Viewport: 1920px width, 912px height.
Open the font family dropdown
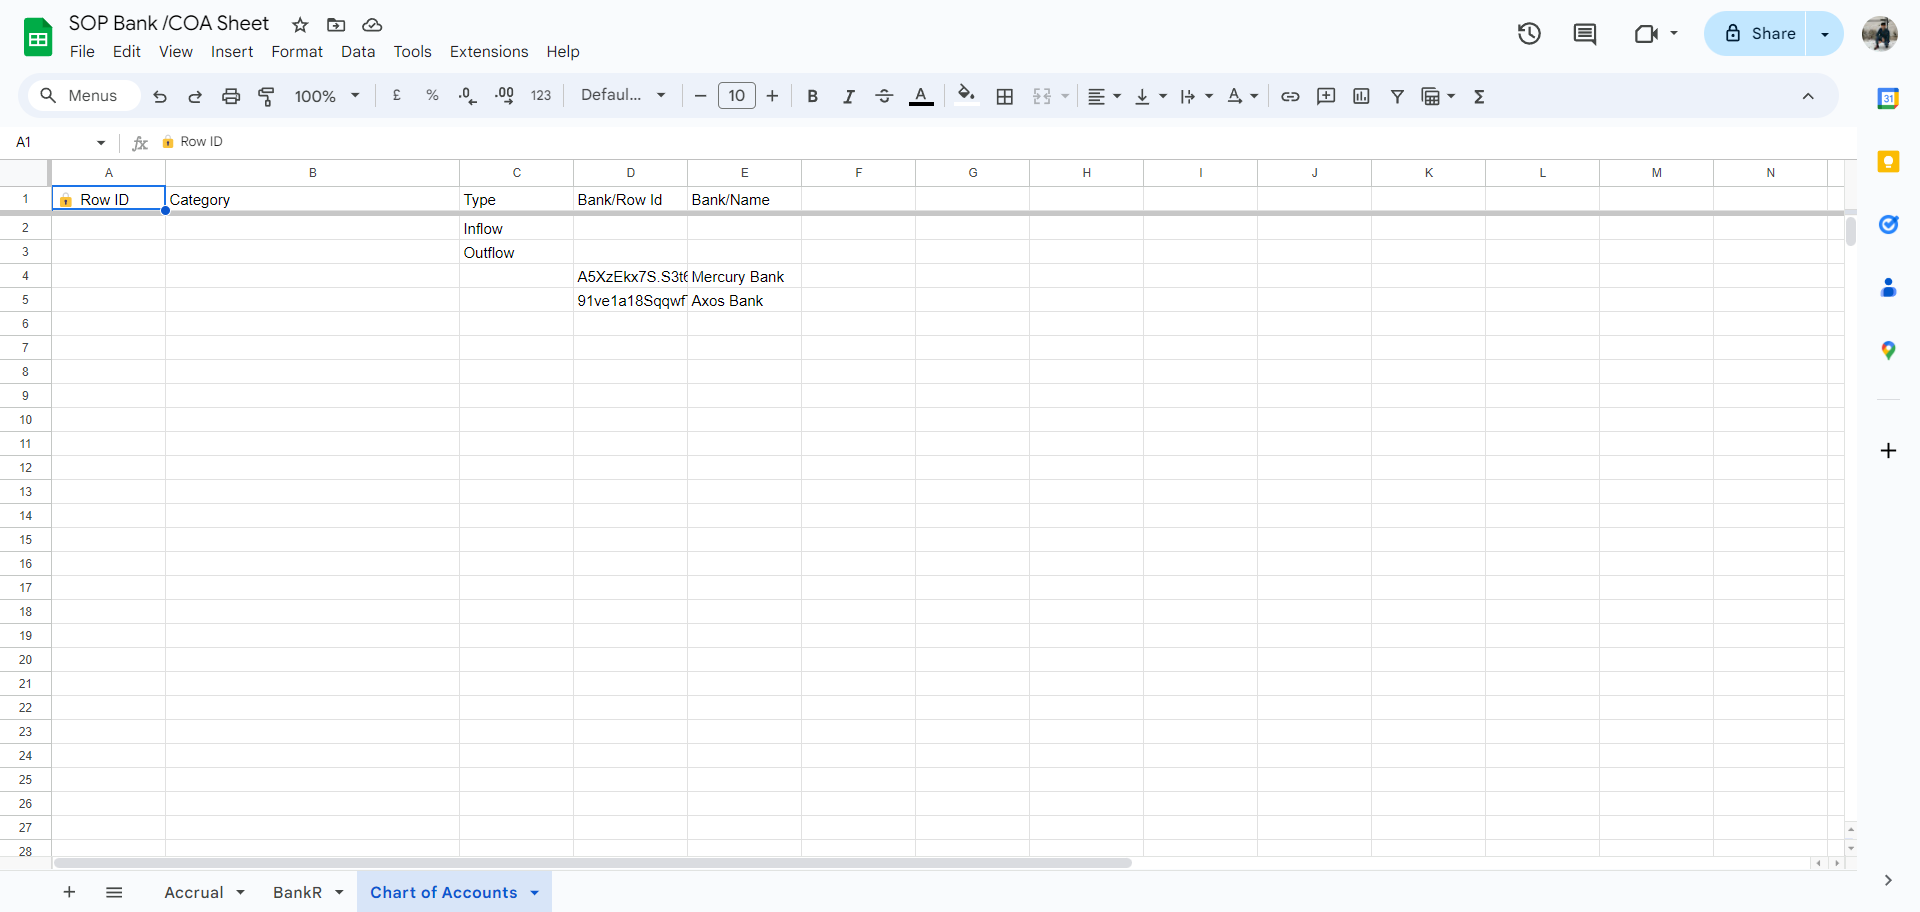(x=622, y=96)
